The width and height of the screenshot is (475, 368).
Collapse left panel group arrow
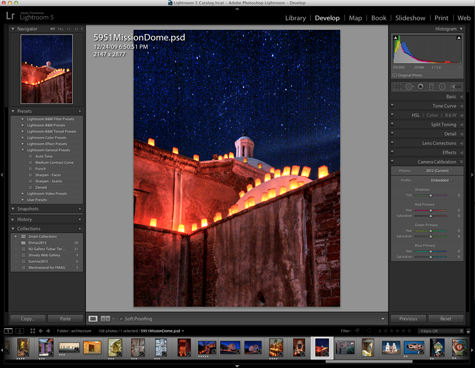coord(2,175)
